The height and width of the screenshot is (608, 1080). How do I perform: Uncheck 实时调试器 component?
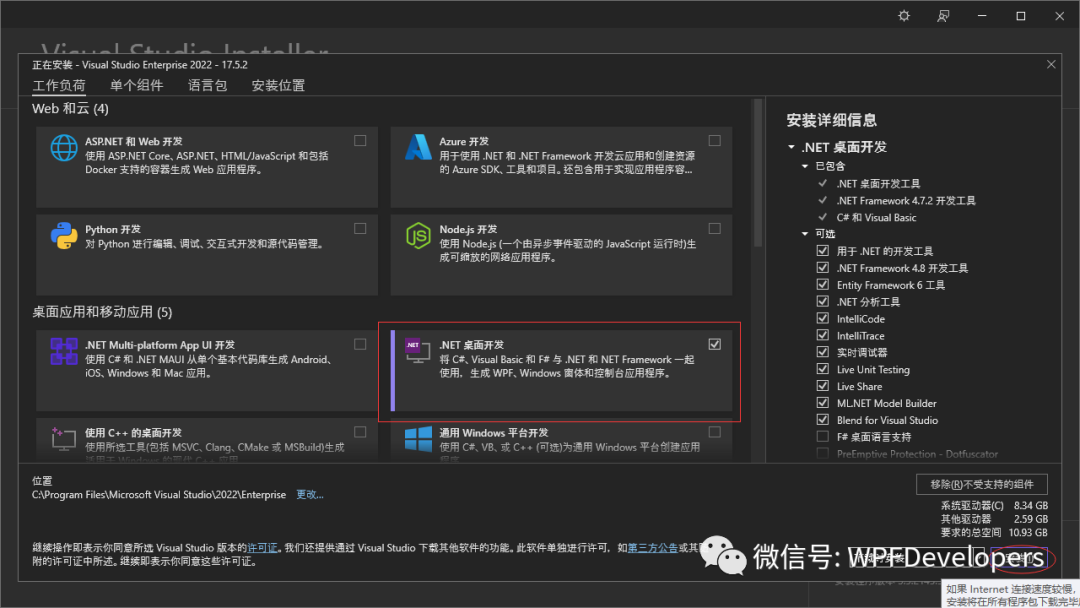(x=822, y=352)
